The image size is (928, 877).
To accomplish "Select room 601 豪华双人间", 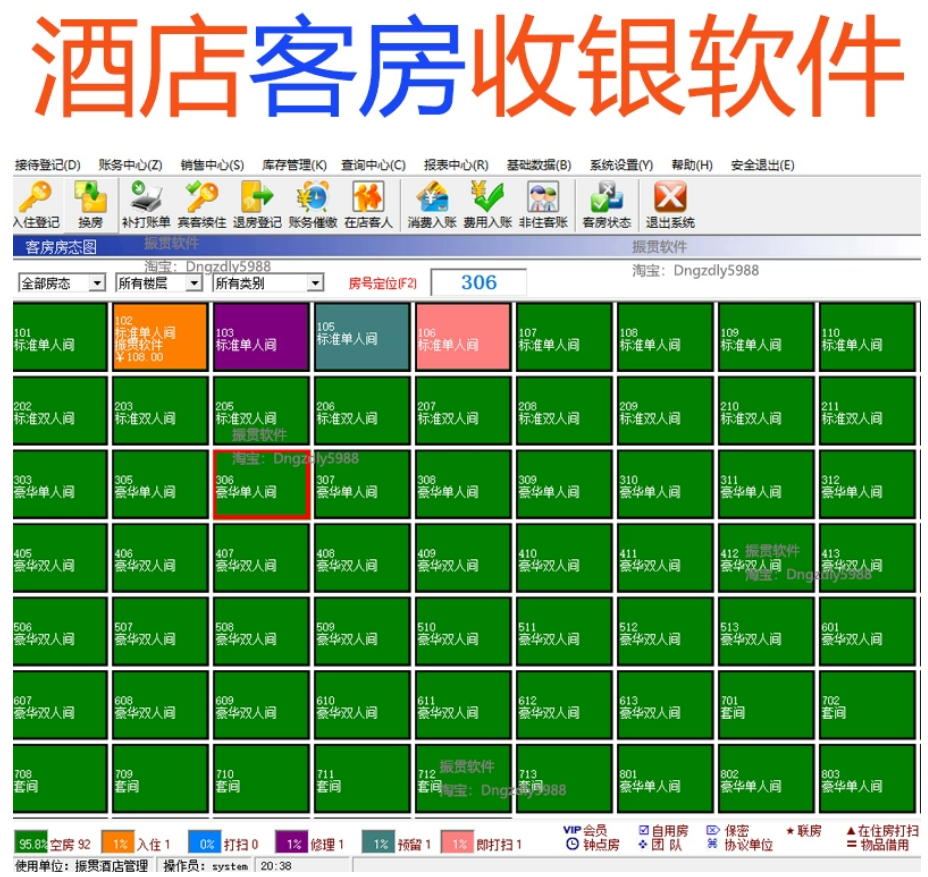I will coord(868,631).
